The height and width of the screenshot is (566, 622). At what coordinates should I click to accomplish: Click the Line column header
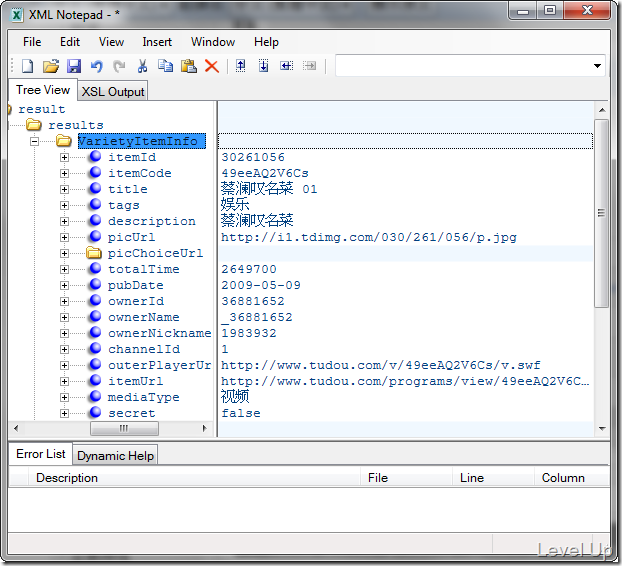pos(493,478)
